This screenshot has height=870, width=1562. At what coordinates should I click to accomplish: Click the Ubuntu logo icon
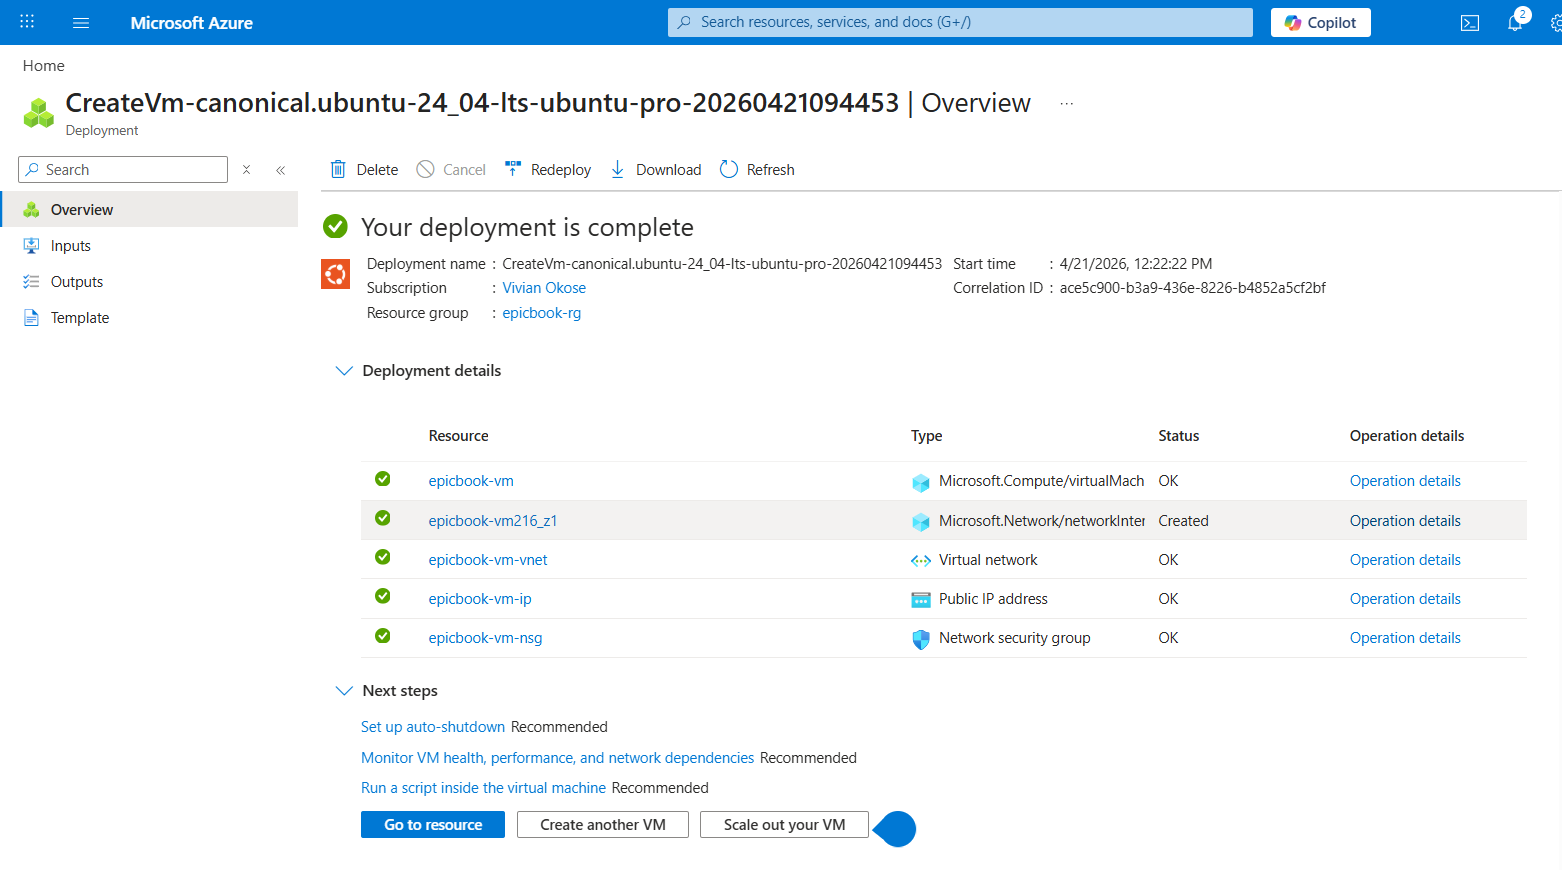(x=335, y=274)
